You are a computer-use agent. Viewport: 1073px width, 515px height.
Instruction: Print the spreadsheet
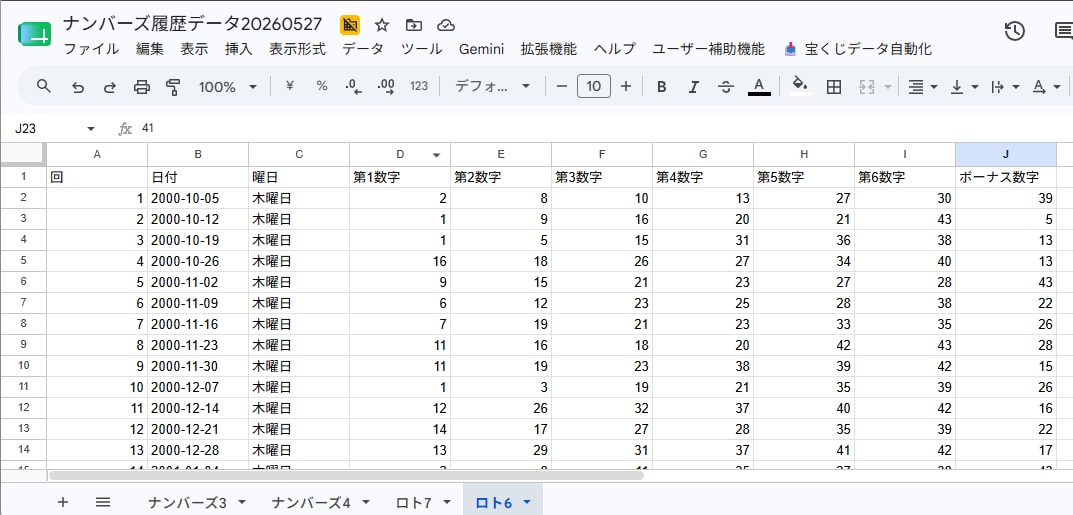[x=142, y=87]
